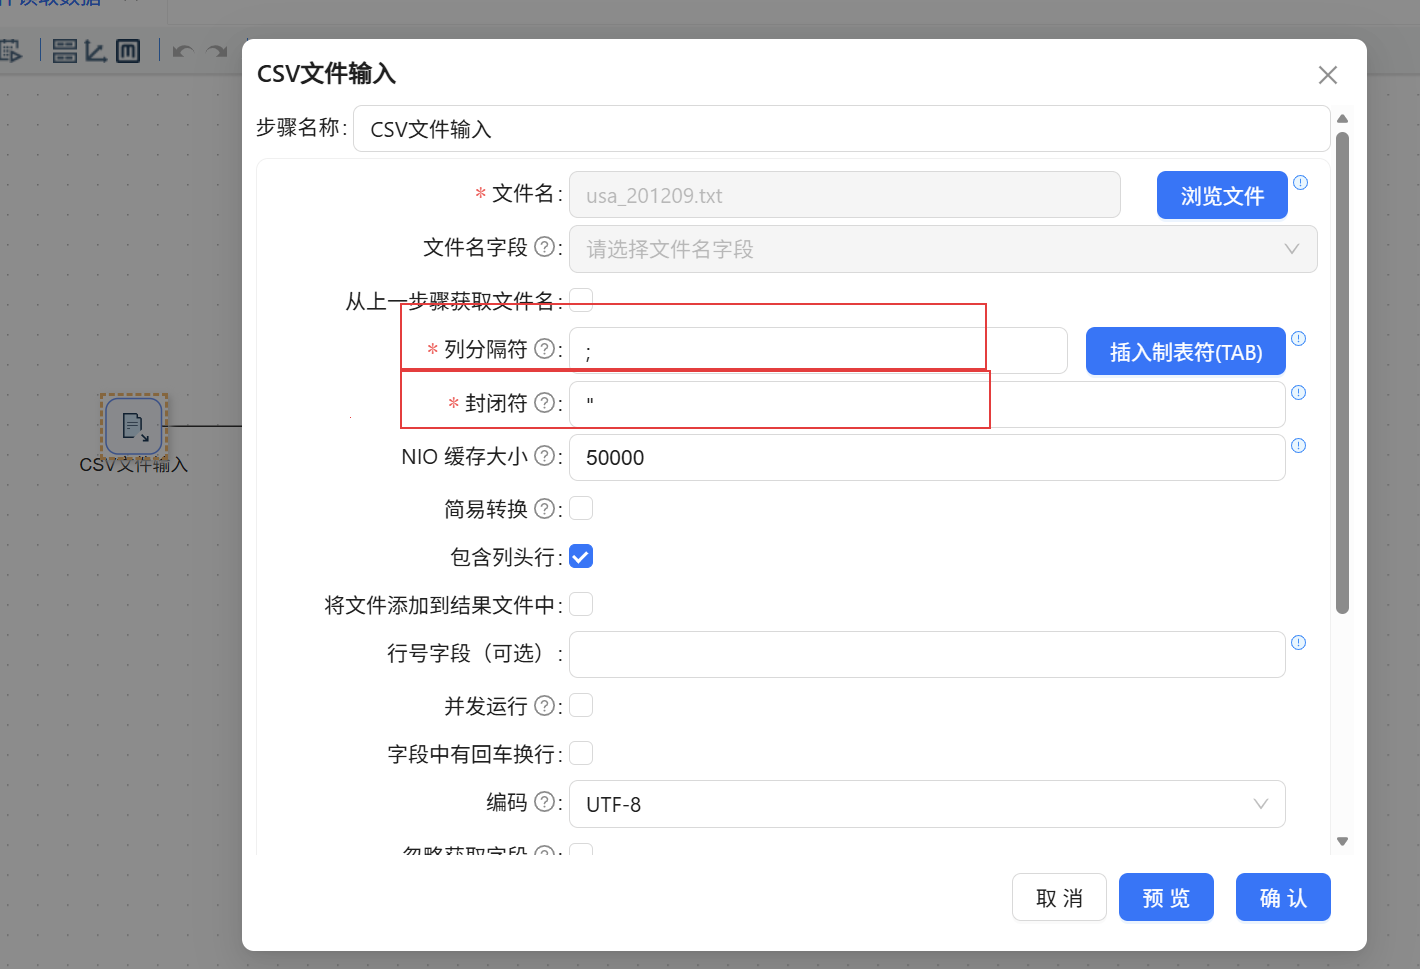This screenshot has width=1420, height=969.
Task: Open help tooltip for 封闭符
Action: click(x=544, y=403)
